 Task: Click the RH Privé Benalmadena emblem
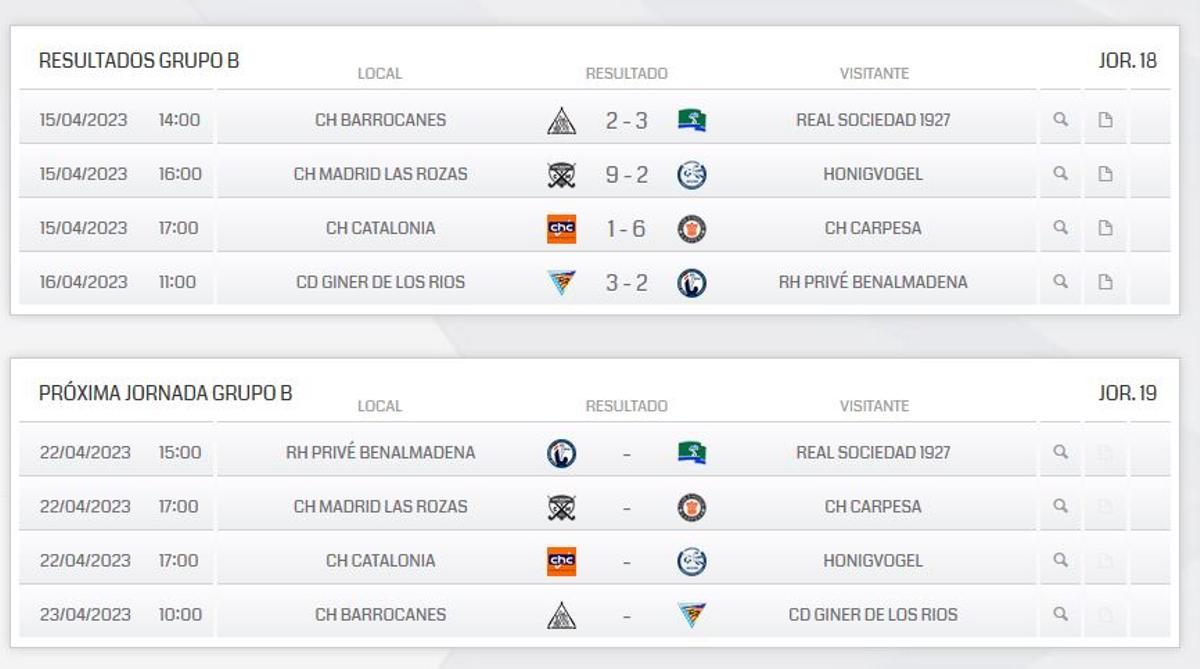point(692,281)
